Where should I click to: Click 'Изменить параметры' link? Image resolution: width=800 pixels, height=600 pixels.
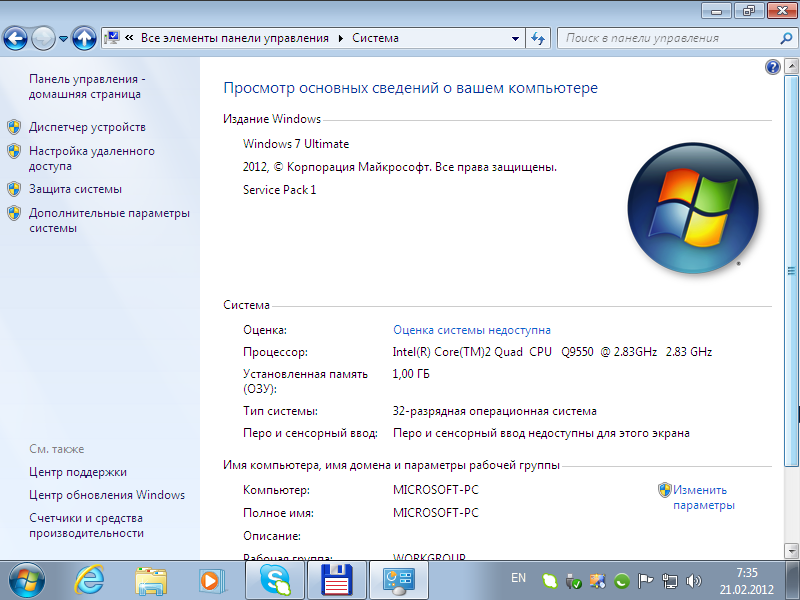click(704, 497)
